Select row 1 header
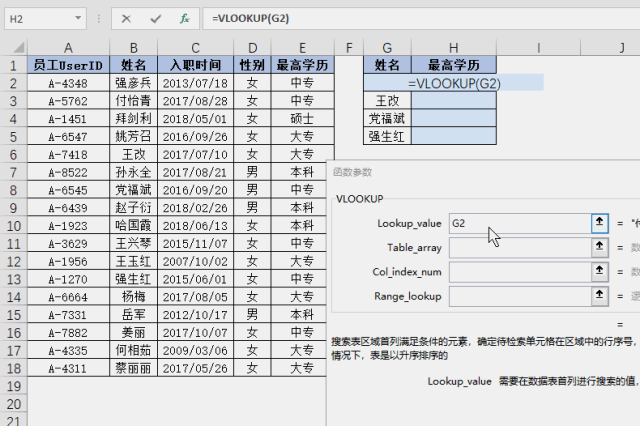Image resolution: width=640 pixels, height=426 pixels. pos(13,65)
